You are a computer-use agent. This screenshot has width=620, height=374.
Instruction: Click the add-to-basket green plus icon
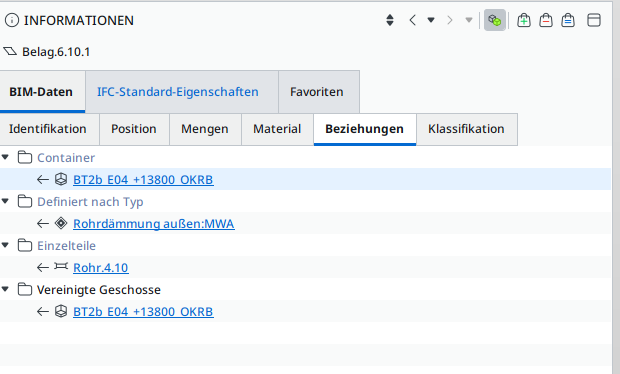click(x=524, y=20)
